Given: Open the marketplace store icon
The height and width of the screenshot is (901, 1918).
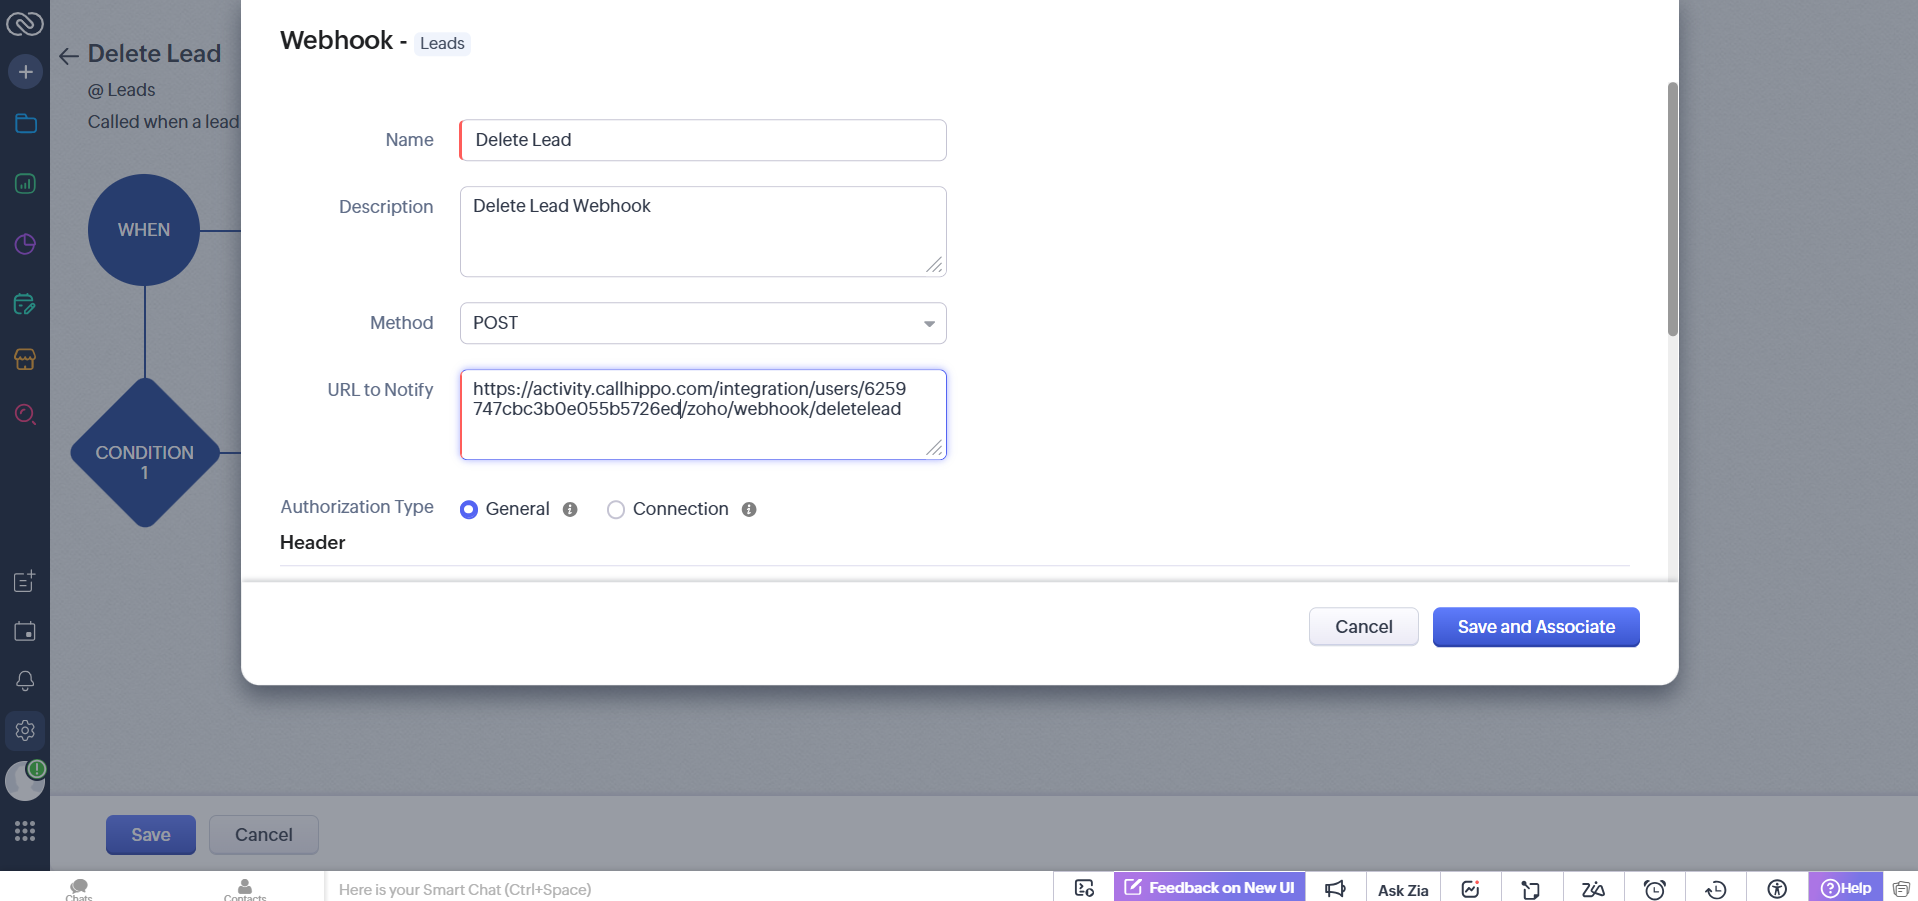Looking at the screenshot, I should 25,359.
